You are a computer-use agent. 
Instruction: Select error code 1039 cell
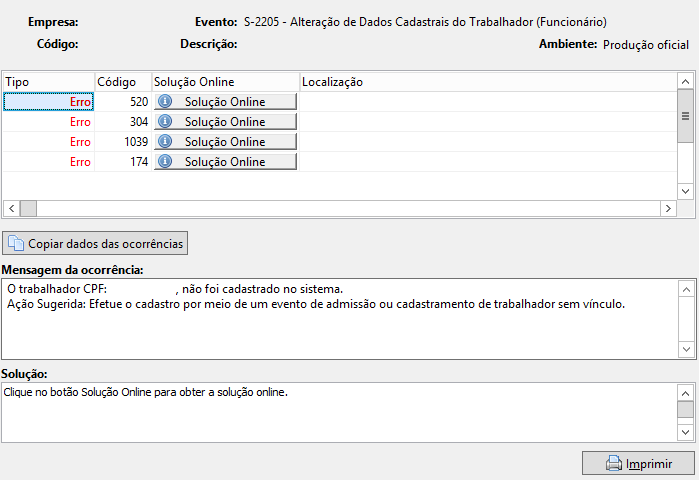point(123,142)
